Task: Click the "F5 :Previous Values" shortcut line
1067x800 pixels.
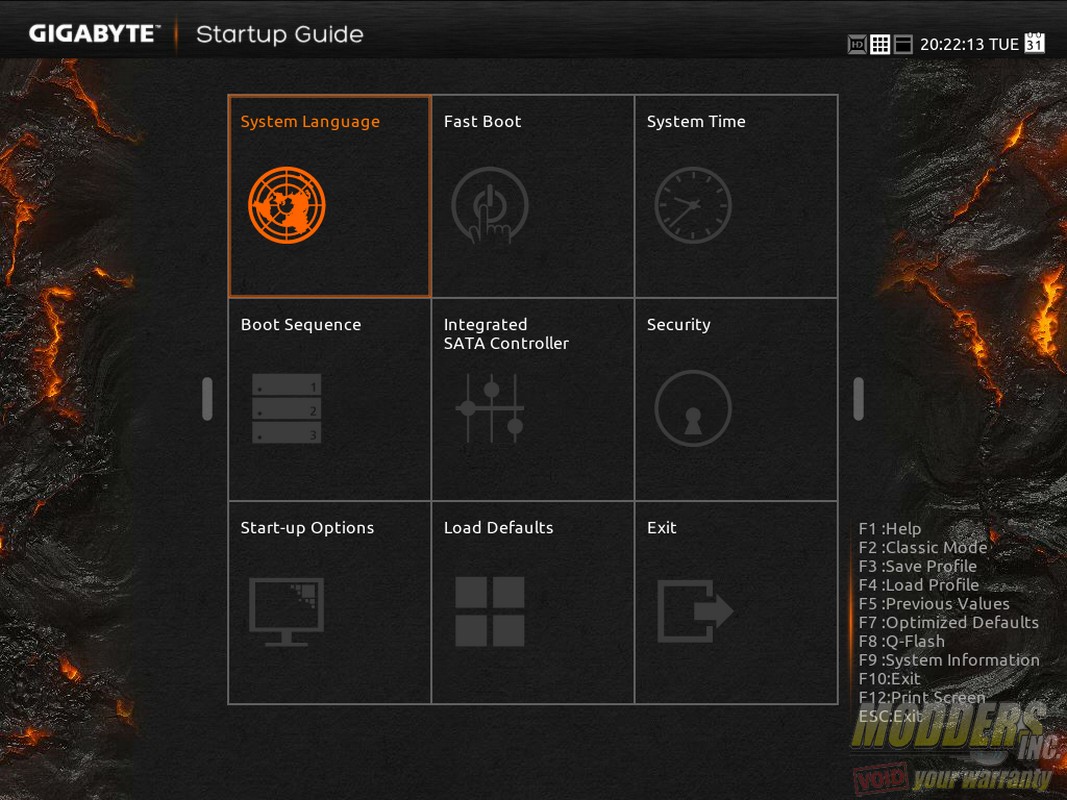Action: pyautogui.click(x=934, y=604)
